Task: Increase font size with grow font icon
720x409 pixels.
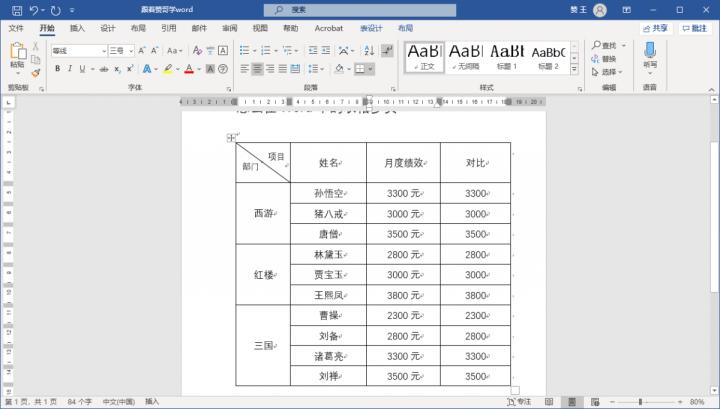Action: pos(142,50)
